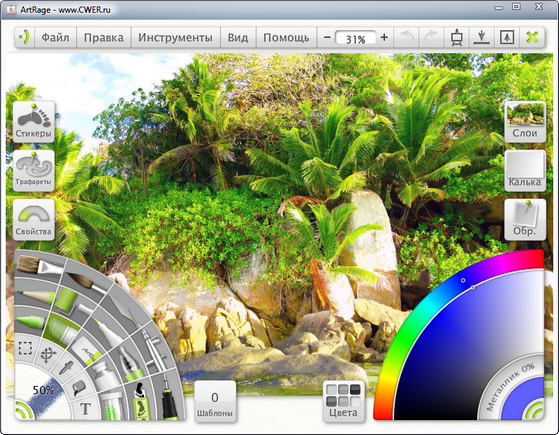Screen dimensions: 559x435
Task: Toggle the menu bar pin button
Action: [24, 37]
